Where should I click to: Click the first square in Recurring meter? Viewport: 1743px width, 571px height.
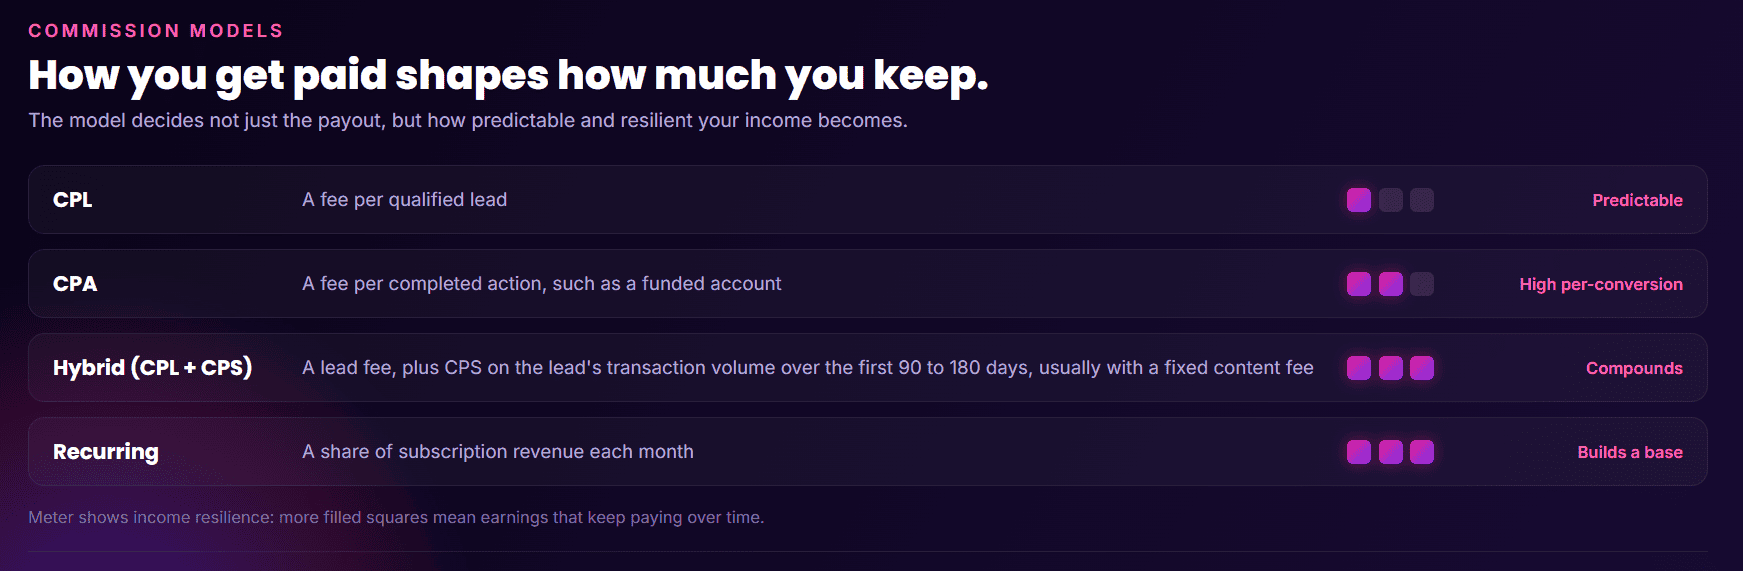tap(1358, 452)
